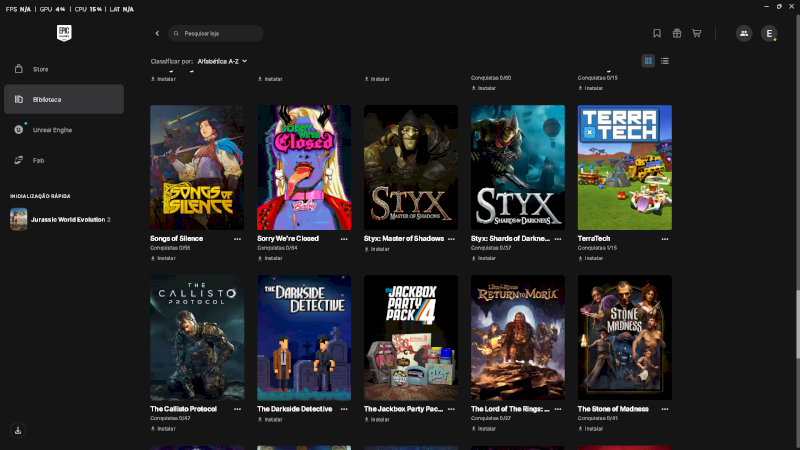800x450 pixels.
Task: Open options menu for Styx: Master of Shadows
Action: coord(451,239)
